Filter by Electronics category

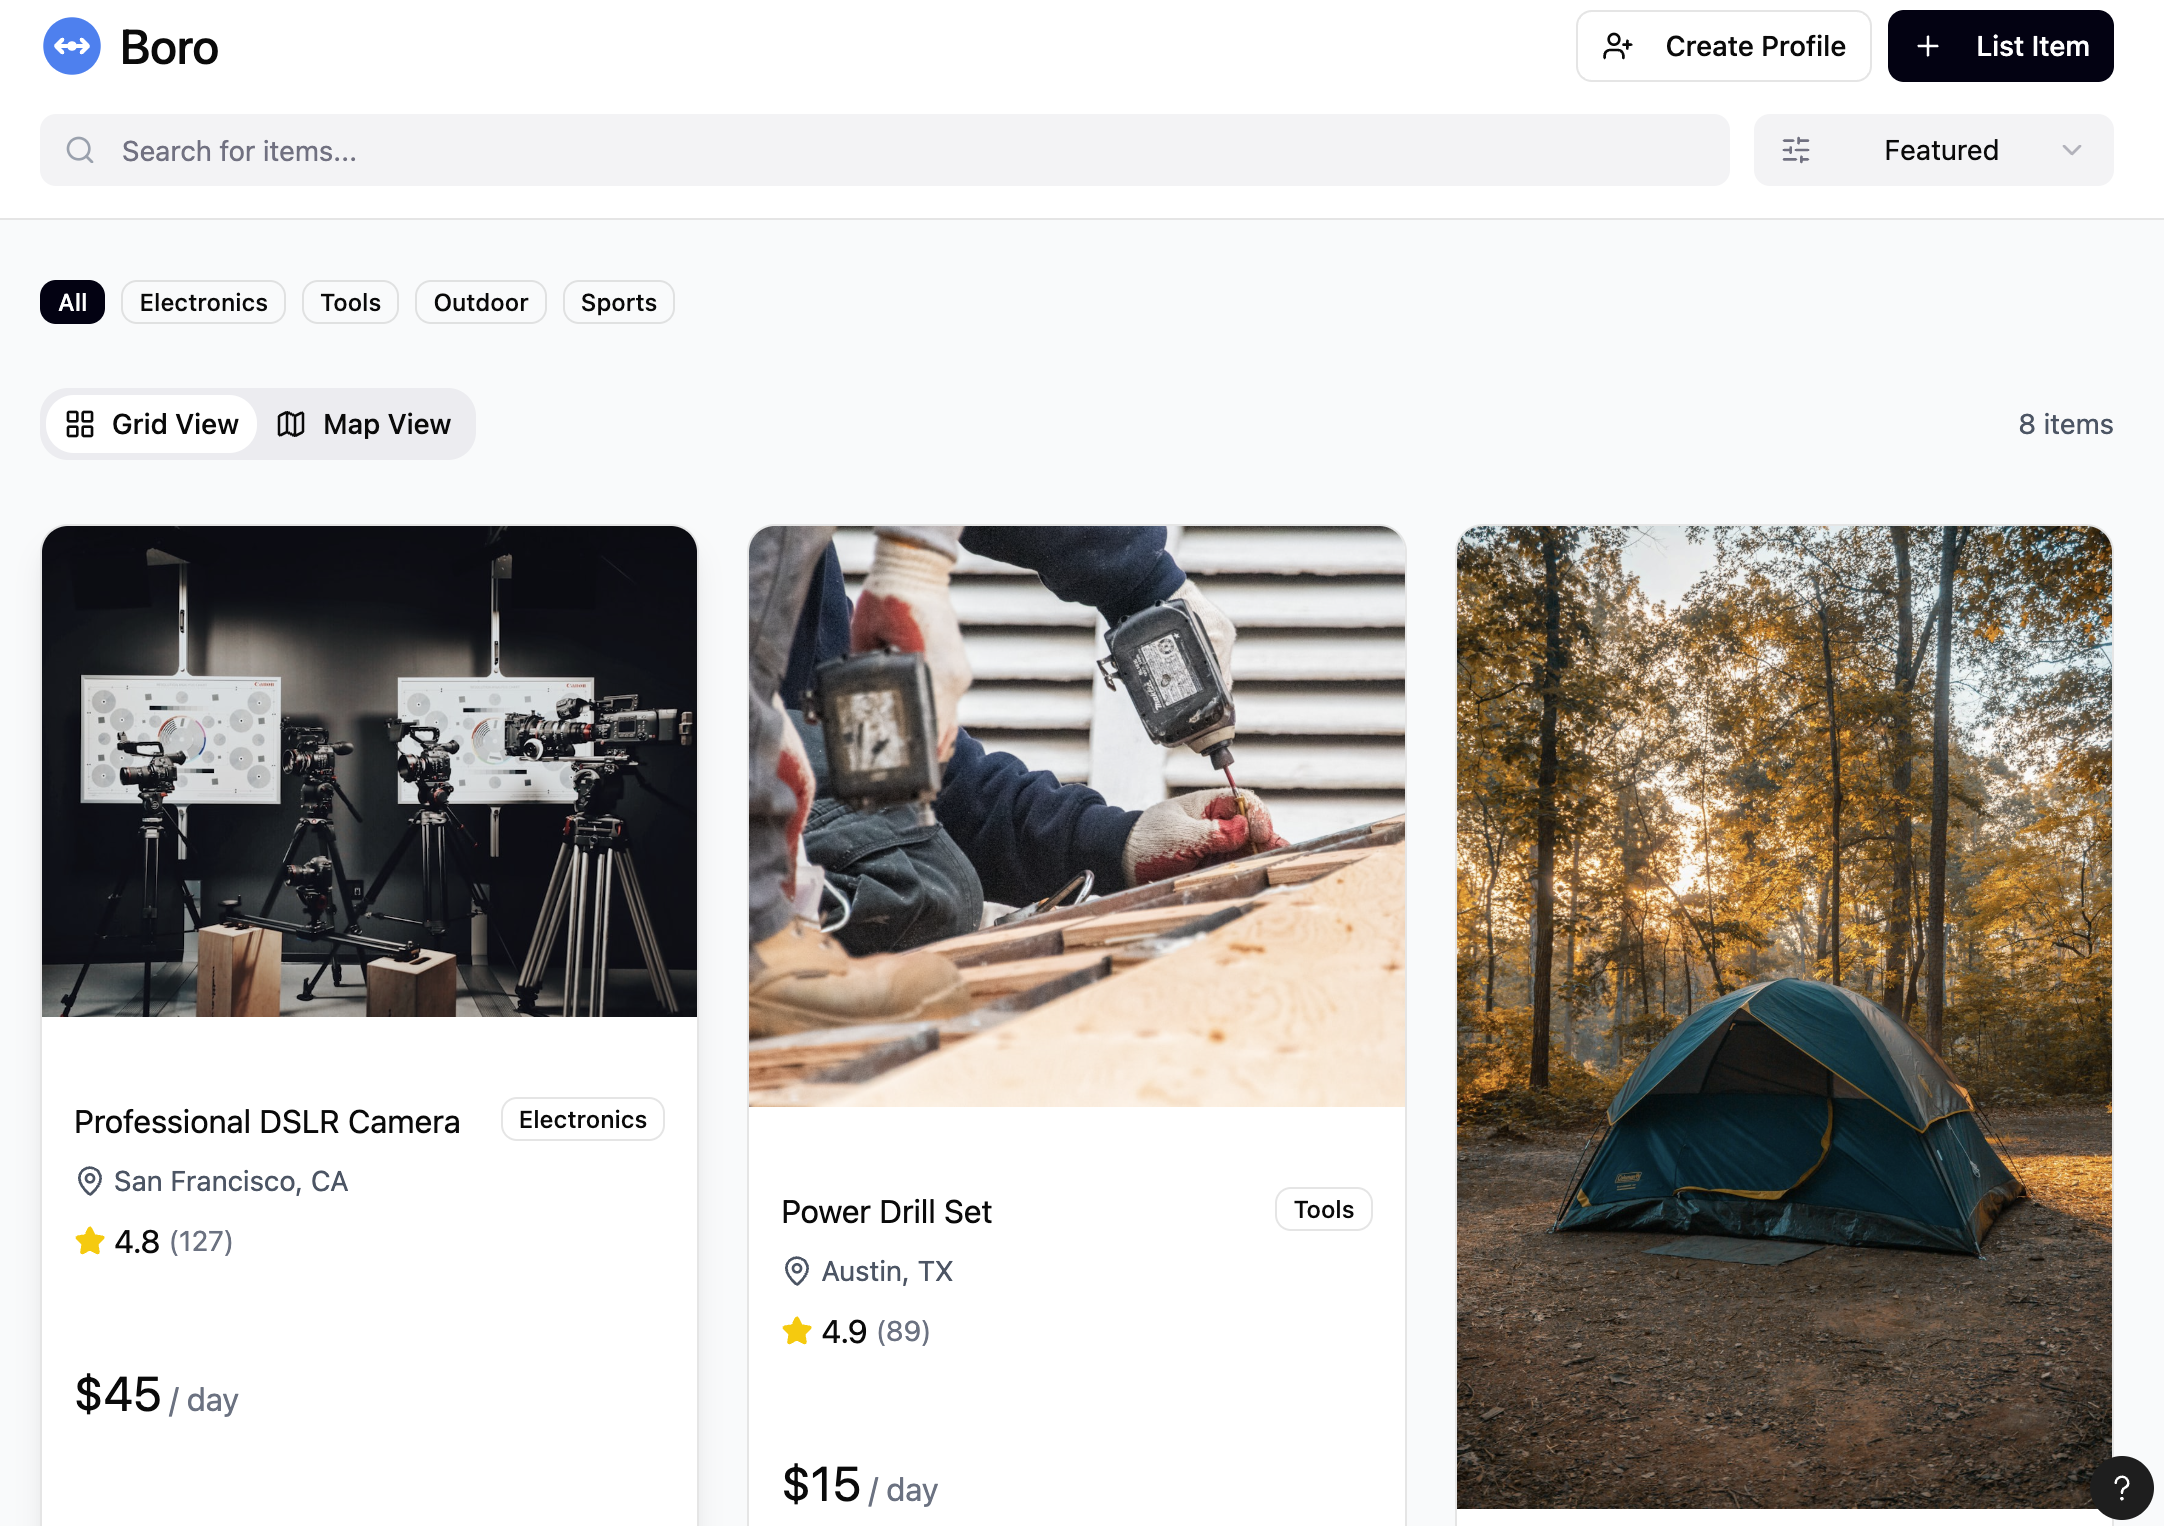(x=203, y=302)
